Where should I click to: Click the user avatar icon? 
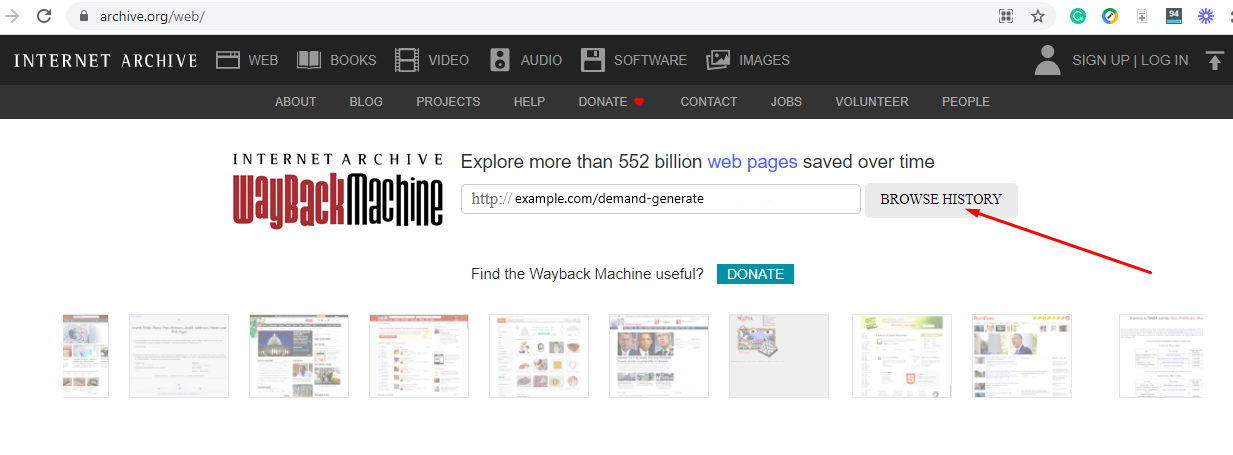tap(1047, 60)
